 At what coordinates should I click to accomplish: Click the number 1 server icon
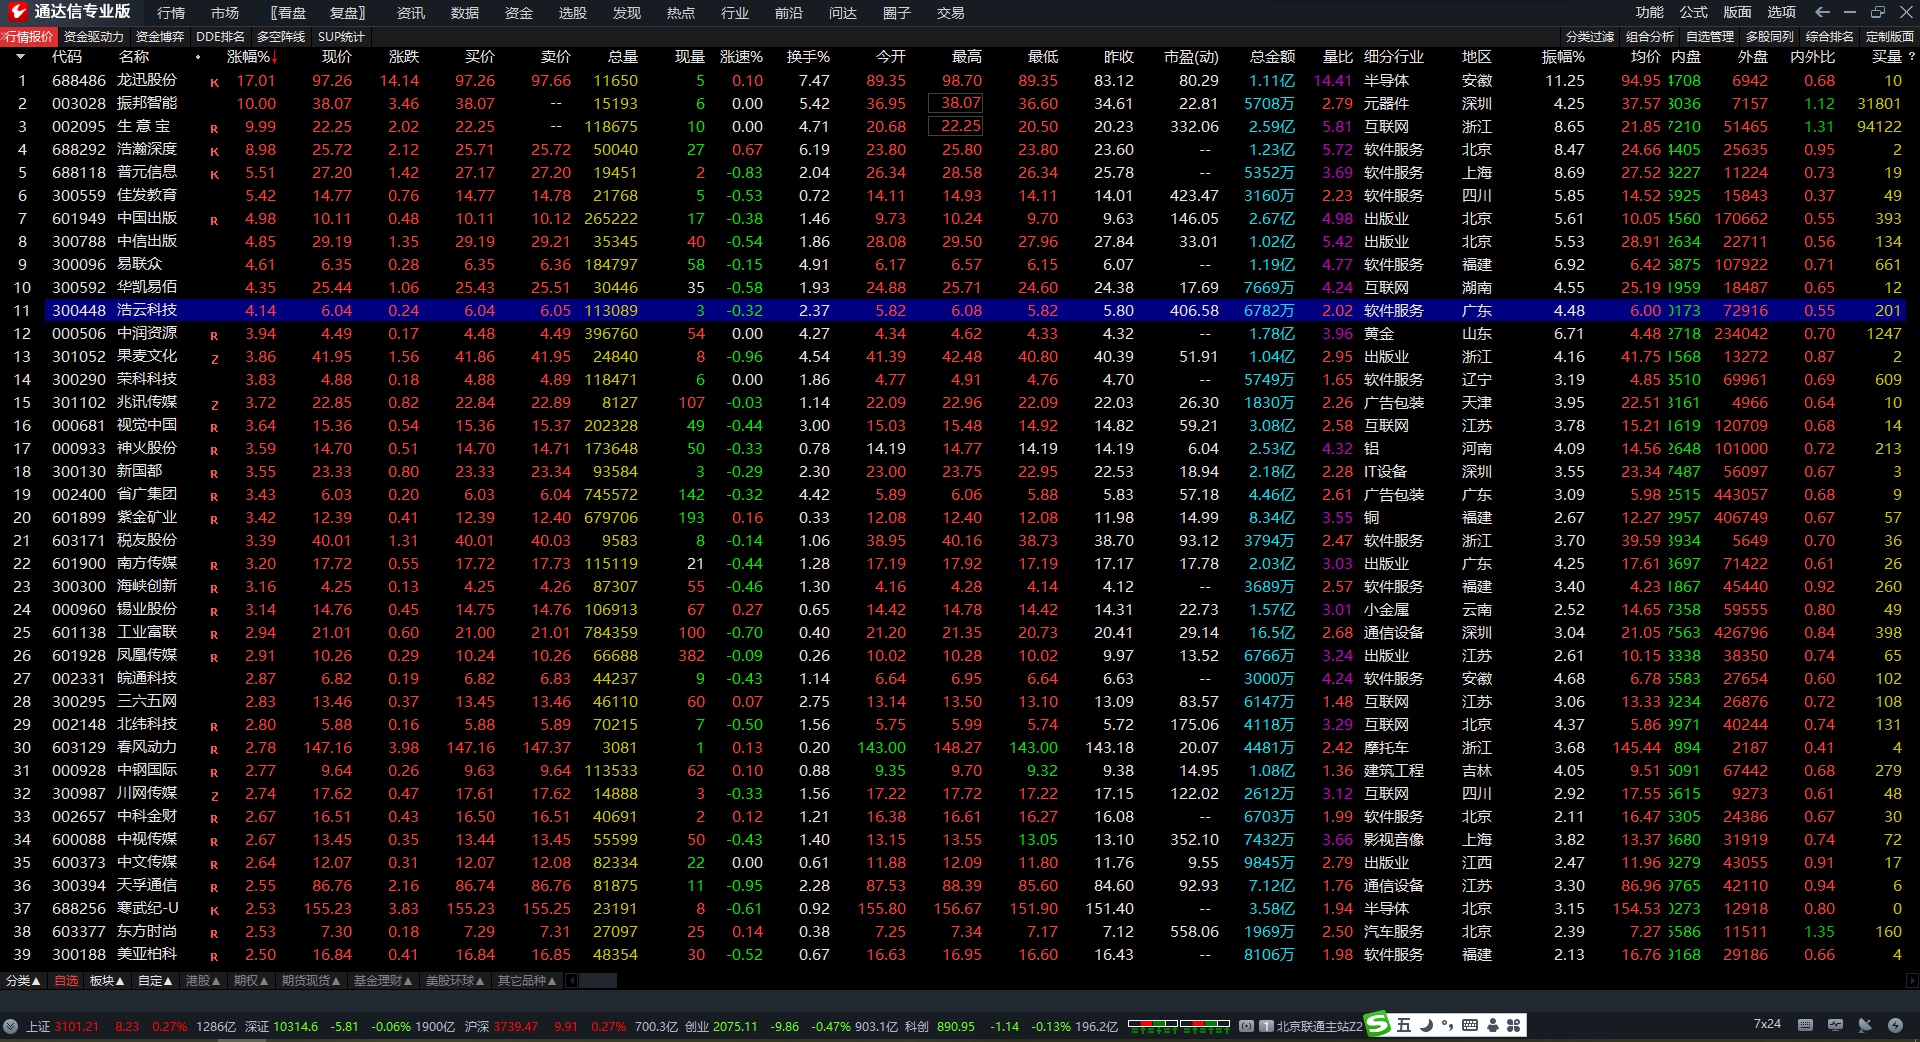pos(1266,1026)
